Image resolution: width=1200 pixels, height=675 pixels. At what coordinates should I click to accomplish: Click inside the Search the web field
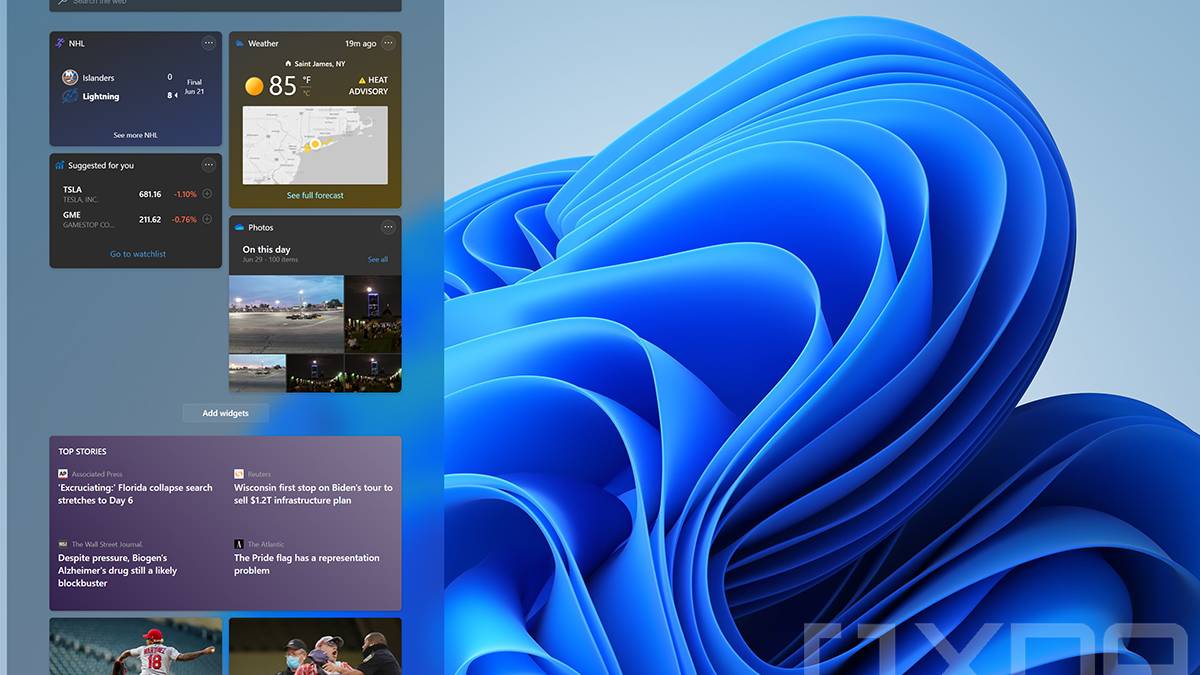click(x=225, y=4)
